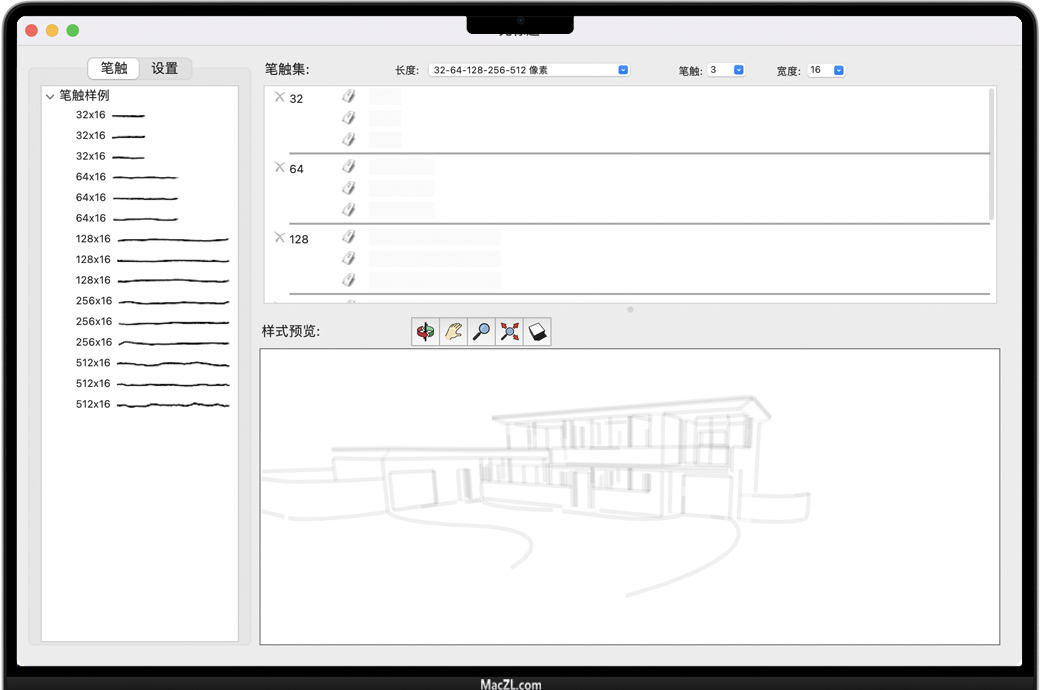Switch to the 笔触 tab
This screenshot has height=690, width=1040.
[x=114, y=68]
